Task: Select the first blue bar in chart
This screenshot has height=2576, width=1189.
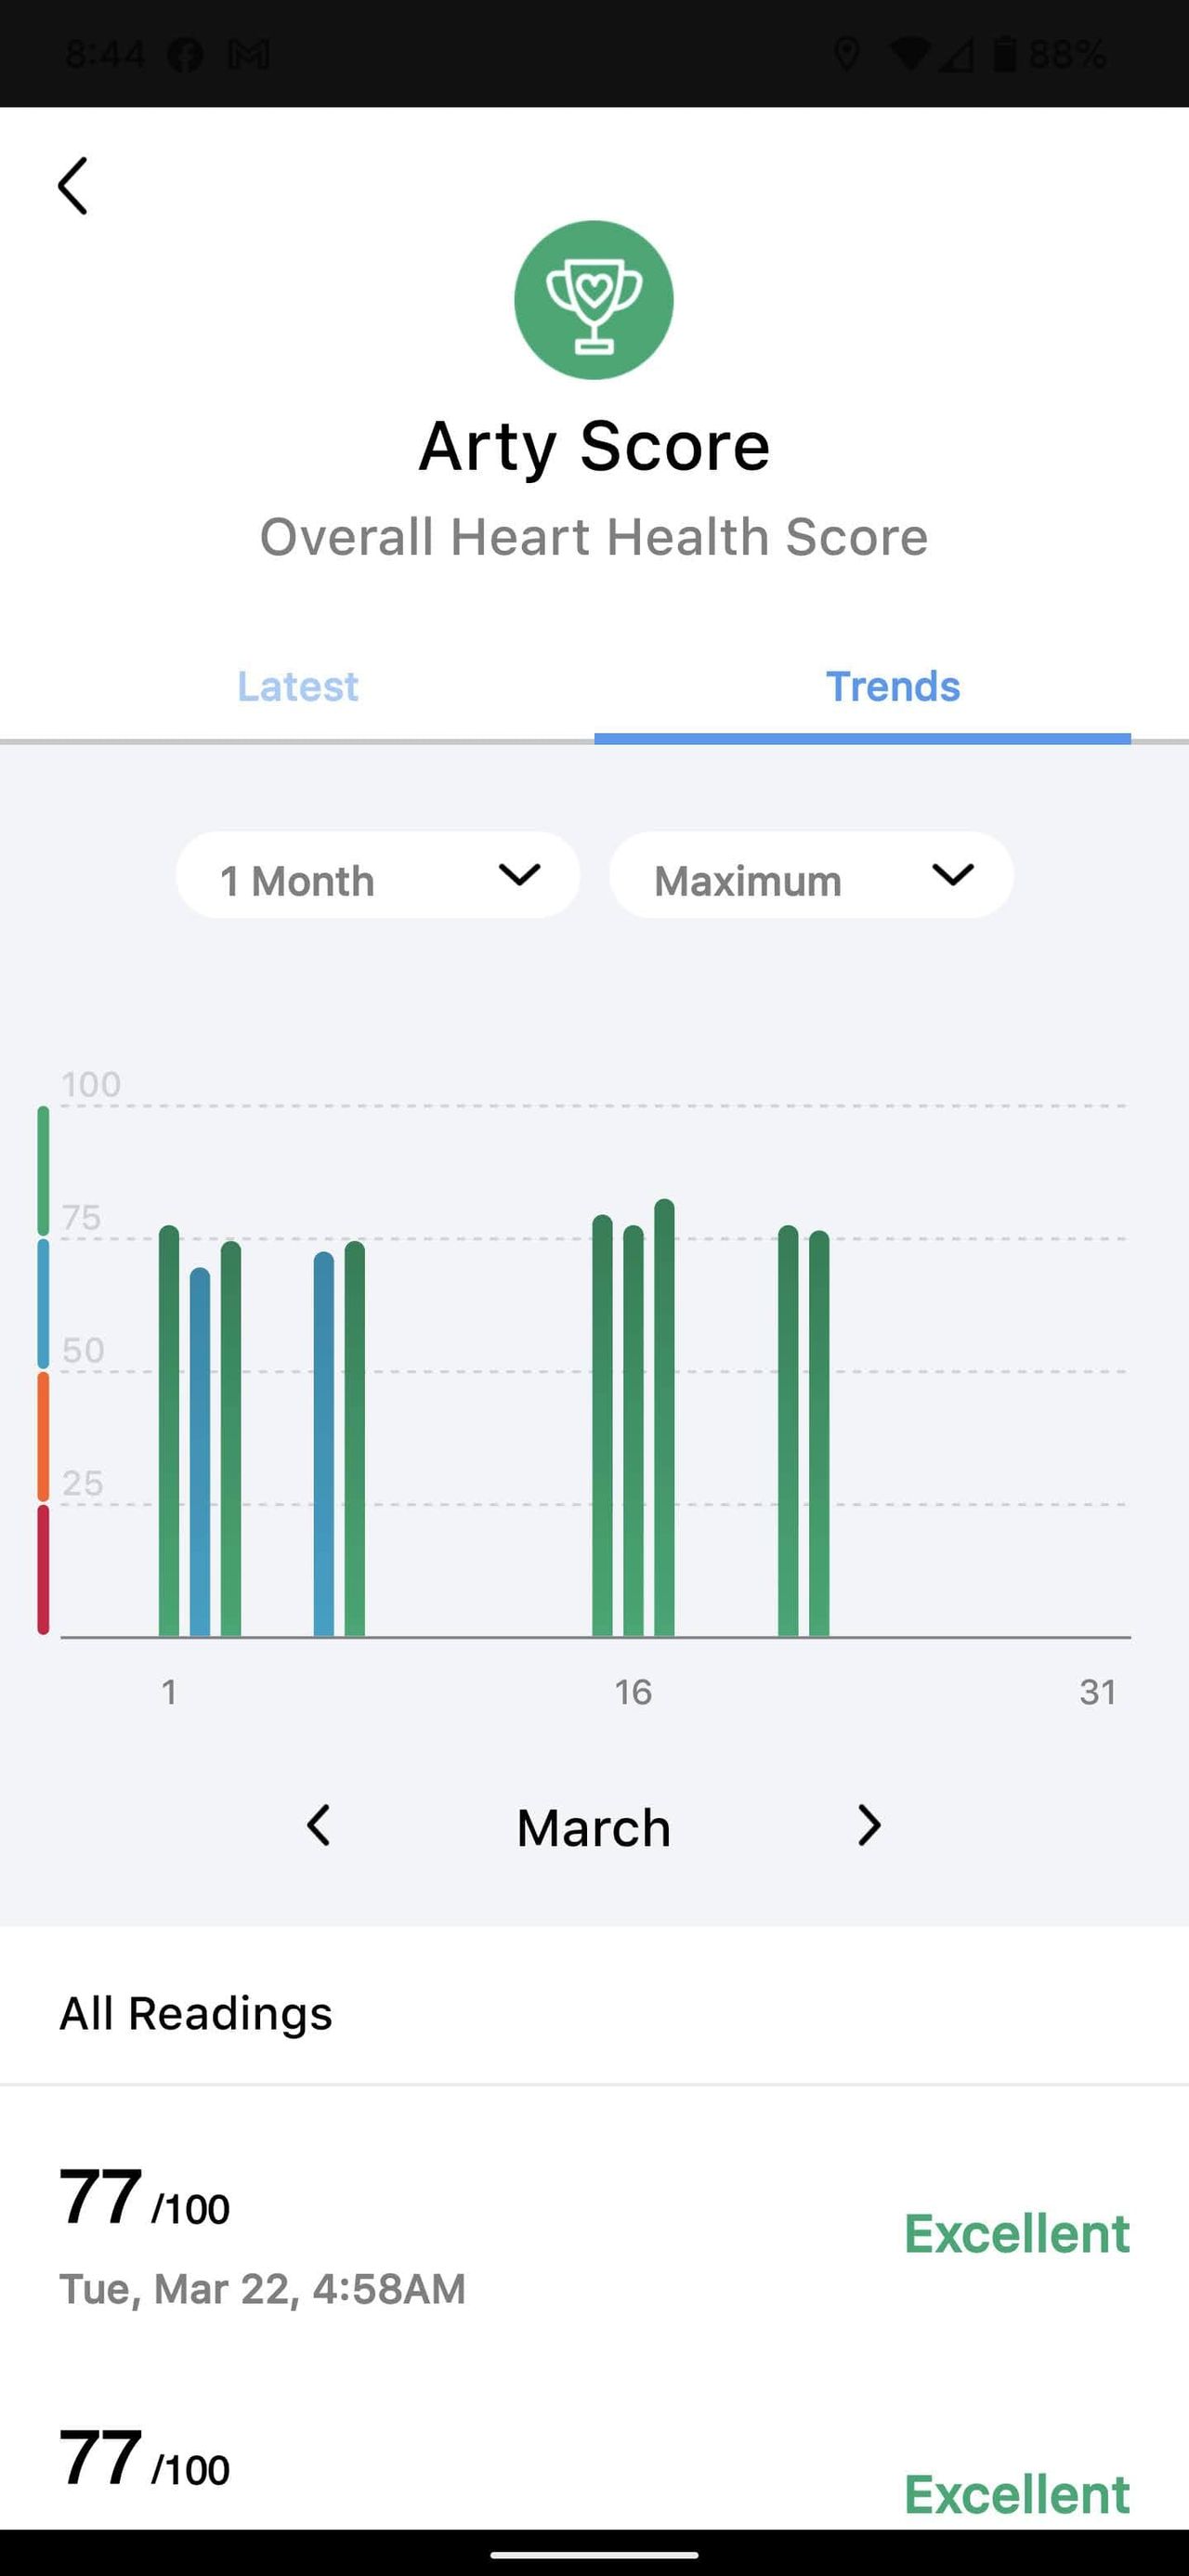Action: [x=200, y=1452]
